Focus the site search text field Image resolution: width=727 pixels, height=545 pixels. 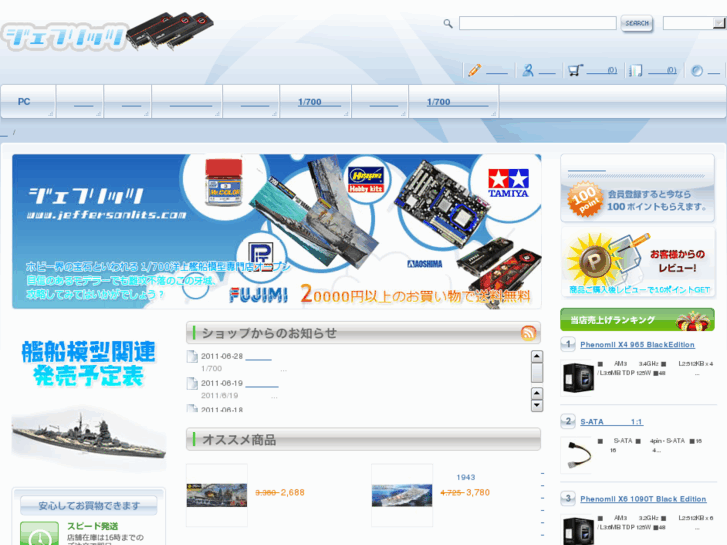pos(537,23)
